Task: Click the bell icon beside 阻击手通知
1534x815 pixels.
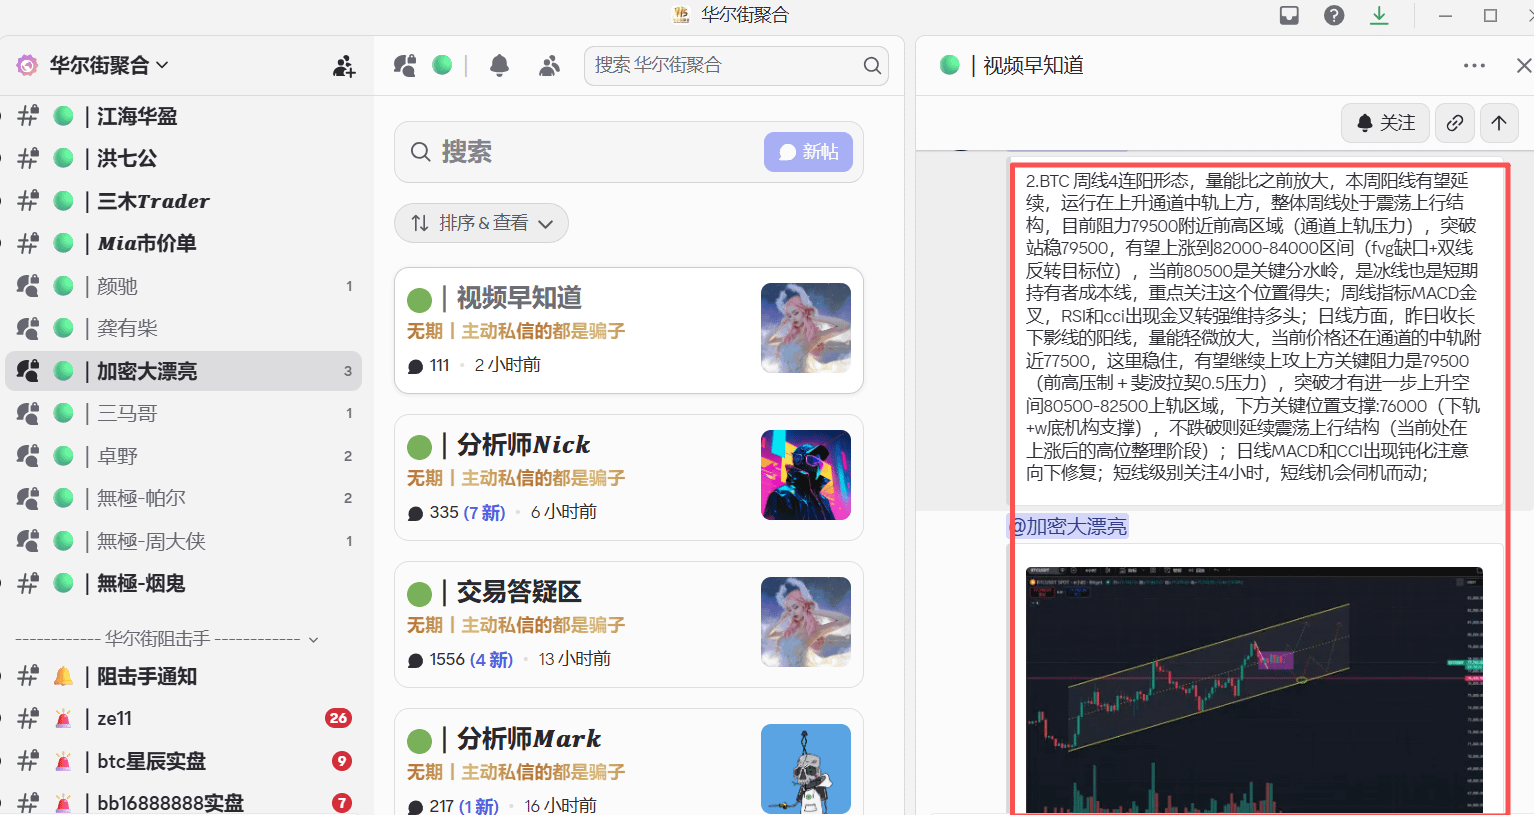Action: tap(63, 676)
